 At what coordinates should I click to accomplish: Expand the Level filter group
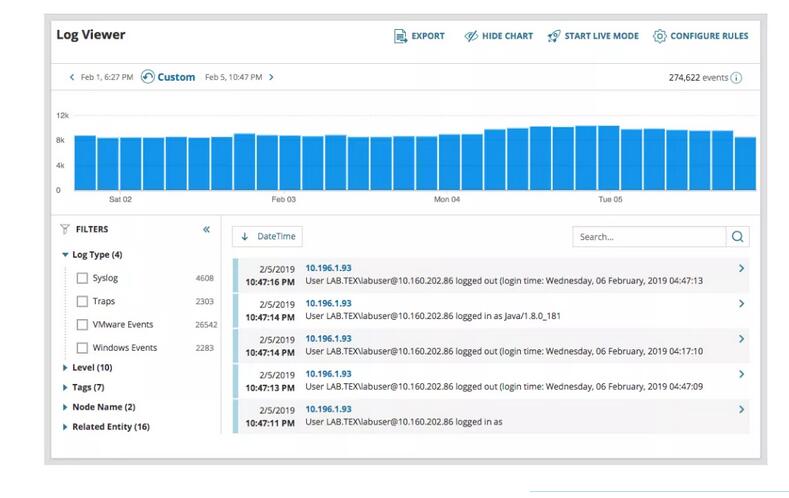pos(66,368)
